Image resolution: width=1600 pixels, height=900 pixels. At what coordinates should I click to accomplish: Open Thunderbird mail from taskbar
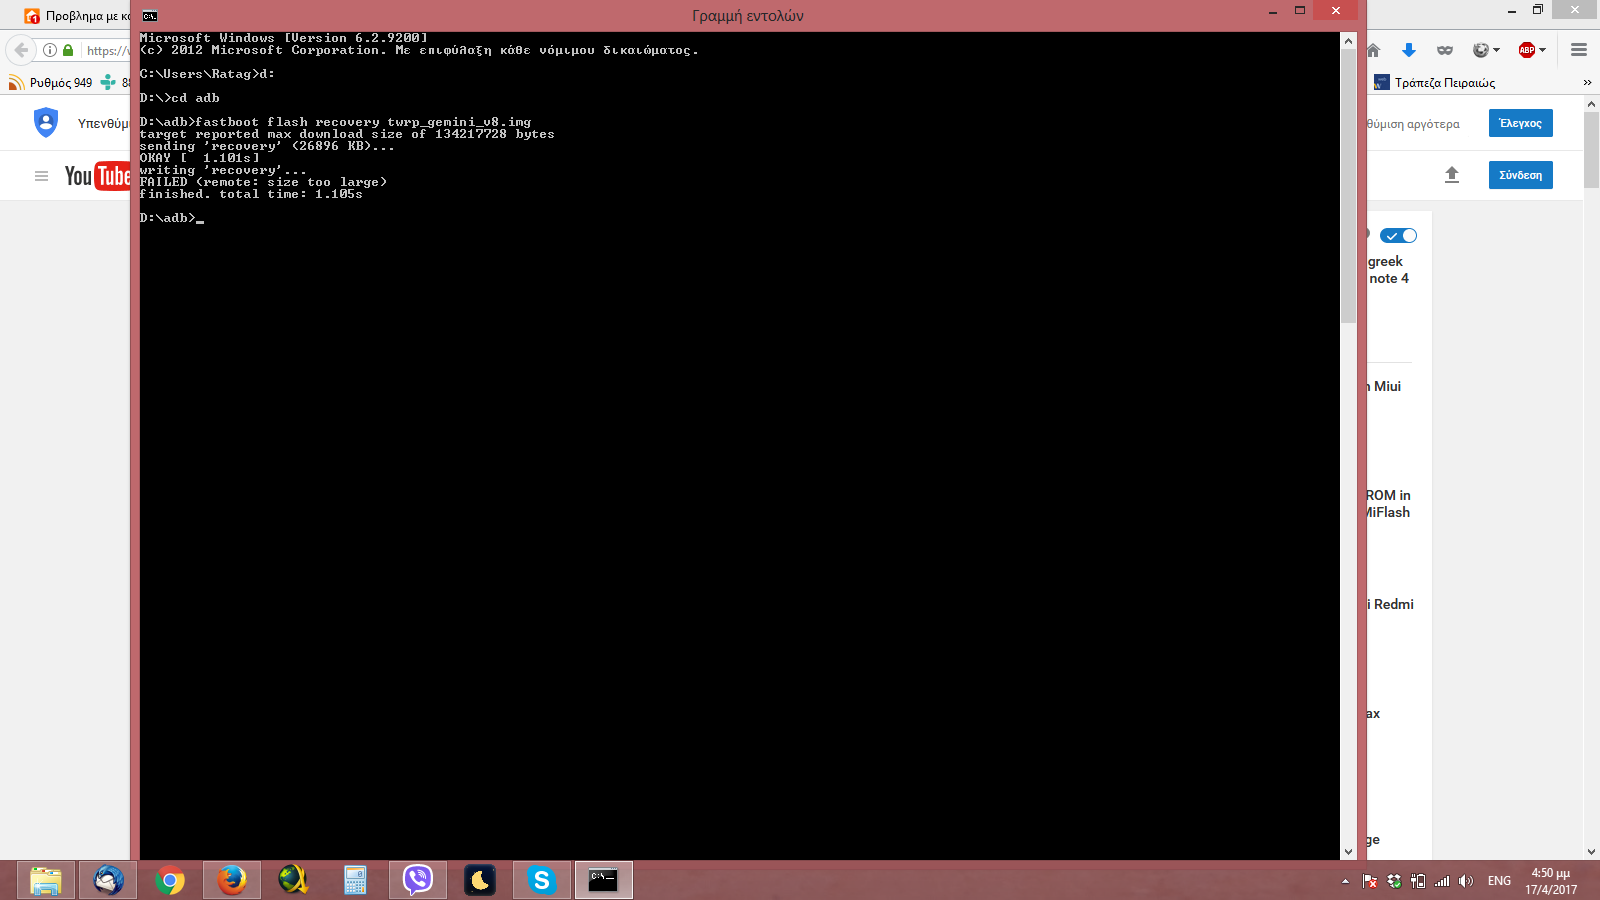(x=108, y=880)
